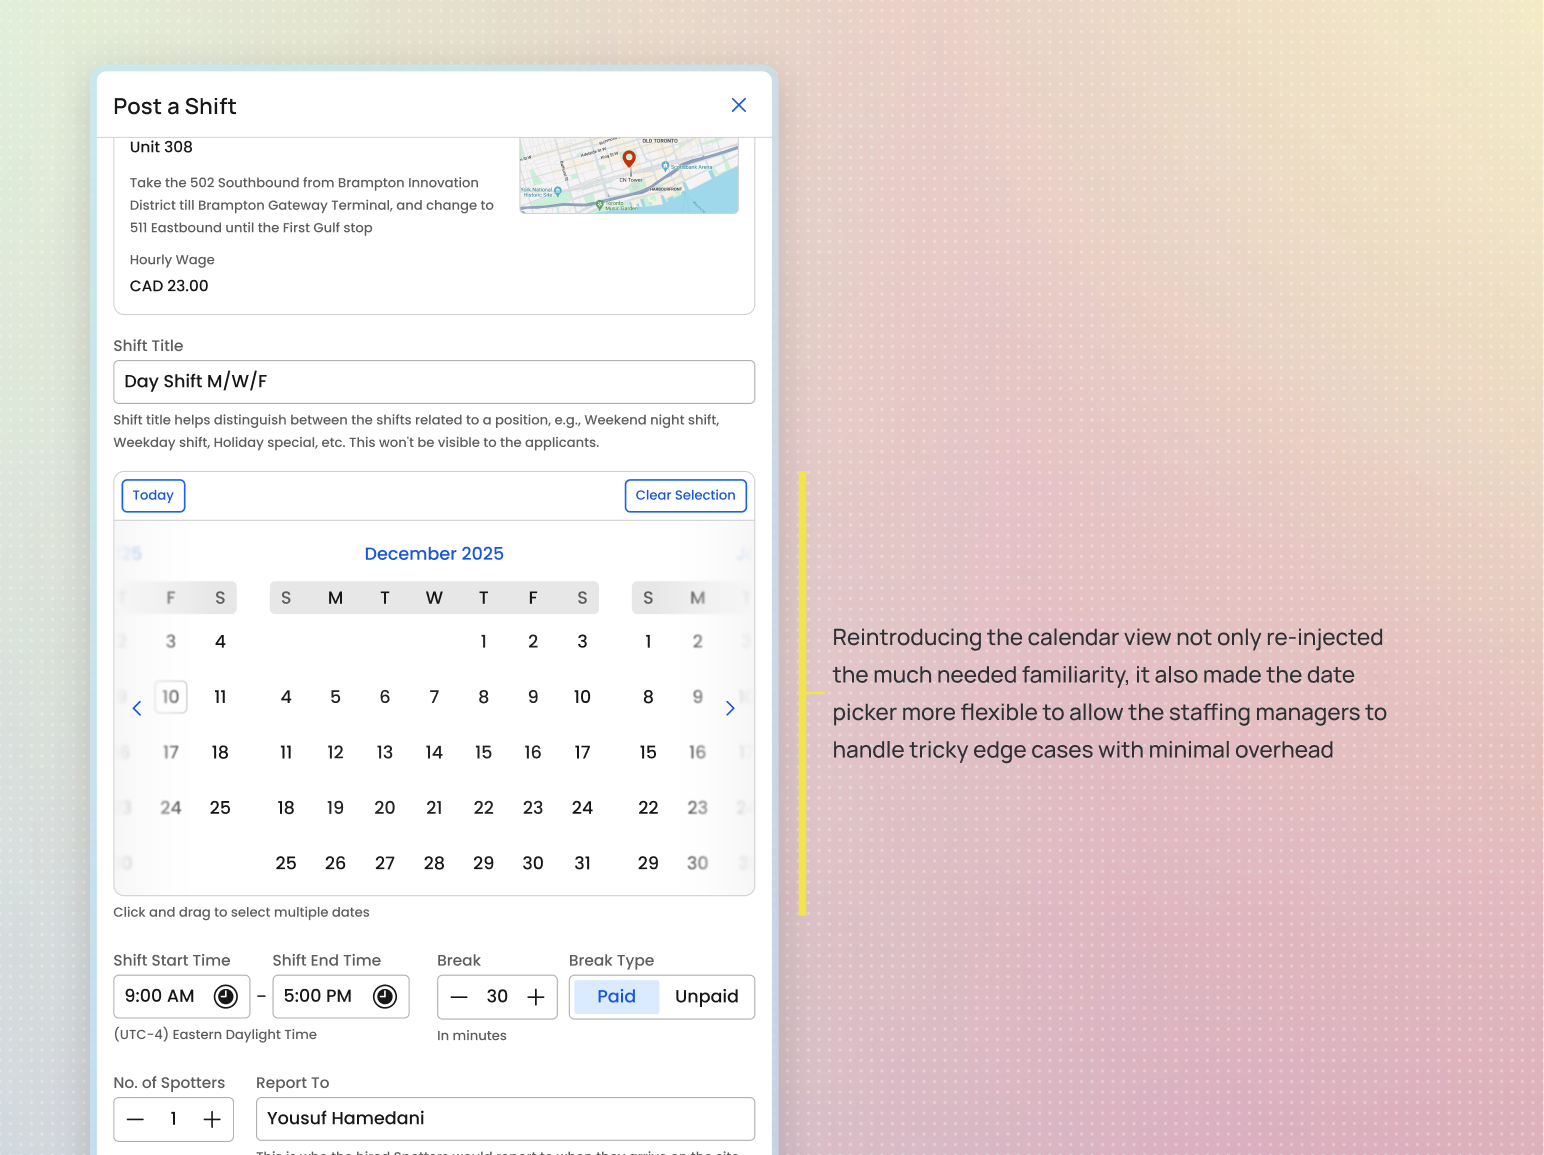Image resolution: width=1544 pixels, height=1155 pixels.
Task: Click the selected date 10 cell
Action: click(x=170, y=696)
